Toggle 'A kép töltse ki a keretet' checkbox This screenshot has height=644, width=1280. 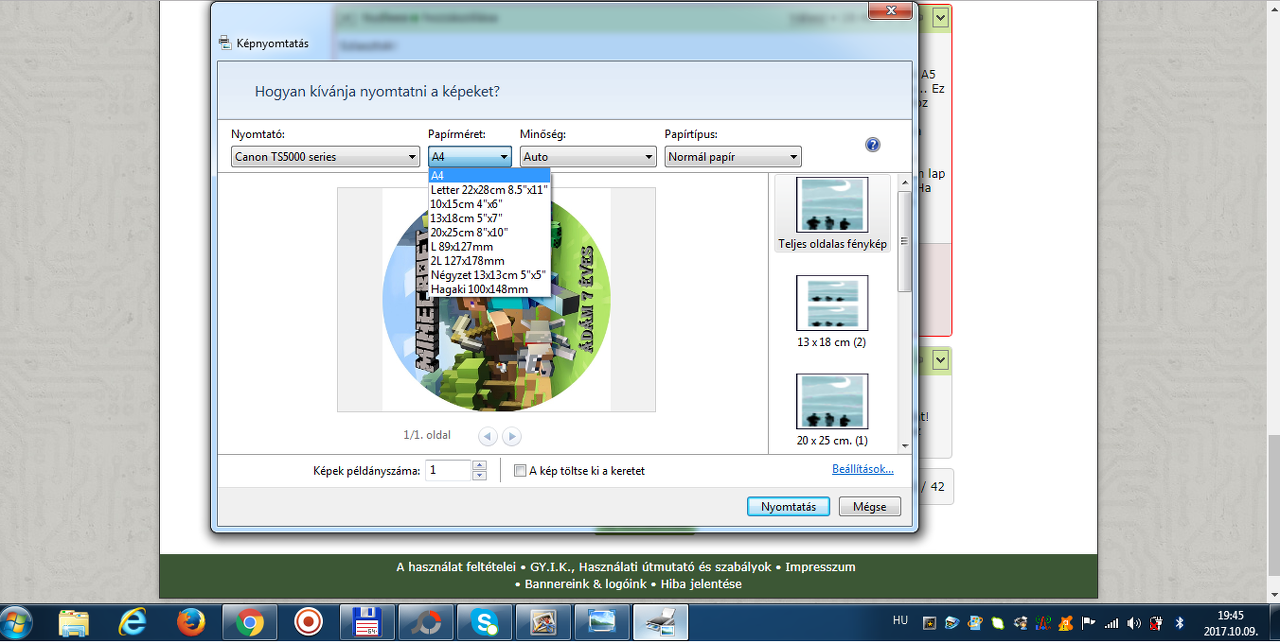[x=520, y=471]
